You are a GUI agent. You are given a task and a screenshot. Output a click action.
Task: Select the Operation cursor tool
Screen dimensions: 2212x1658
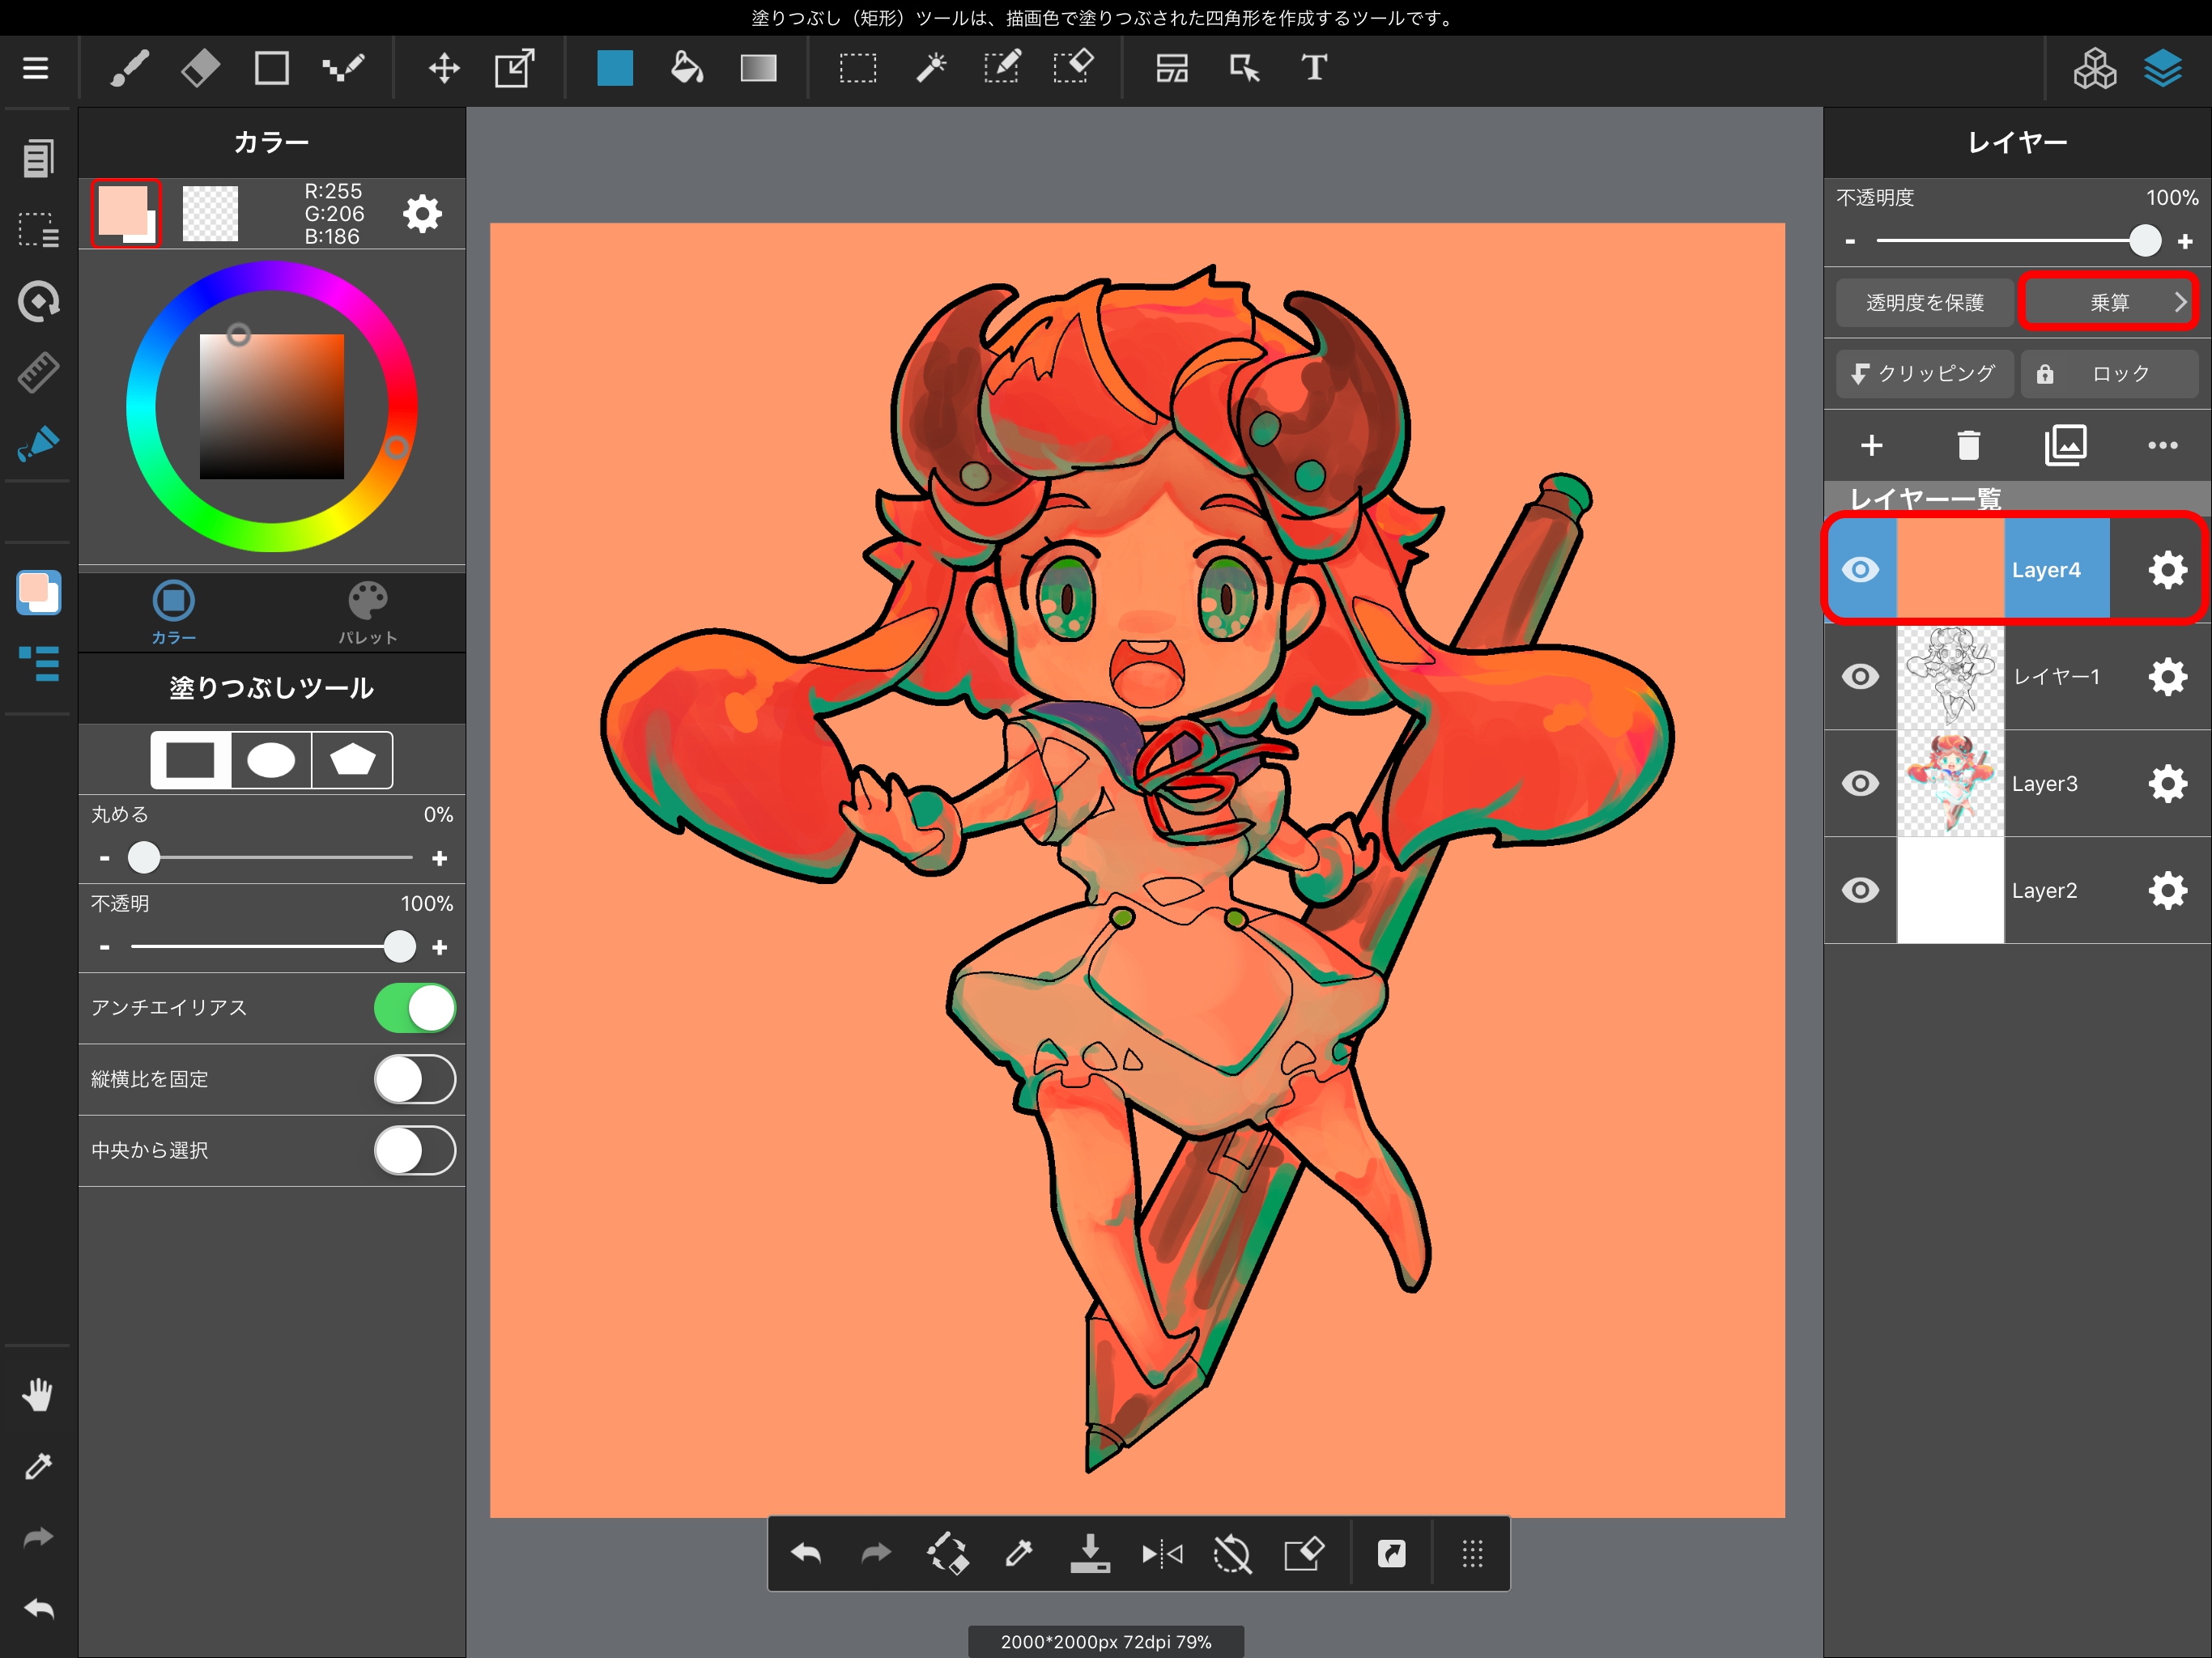click(1243, 68)
